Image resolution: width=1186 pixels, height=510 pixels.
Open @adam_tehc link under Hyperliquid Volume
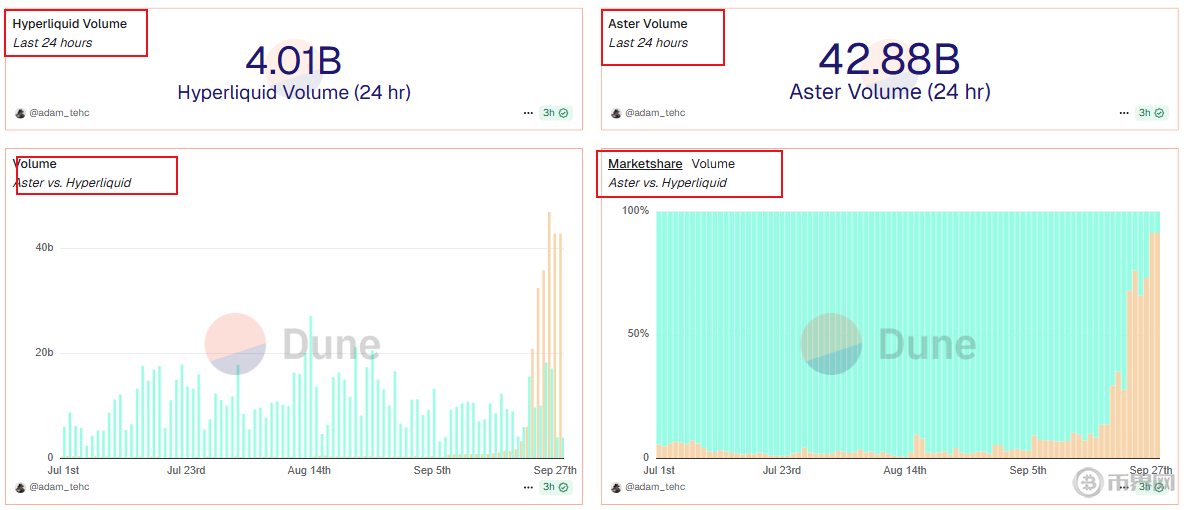[x=59, y=113]
